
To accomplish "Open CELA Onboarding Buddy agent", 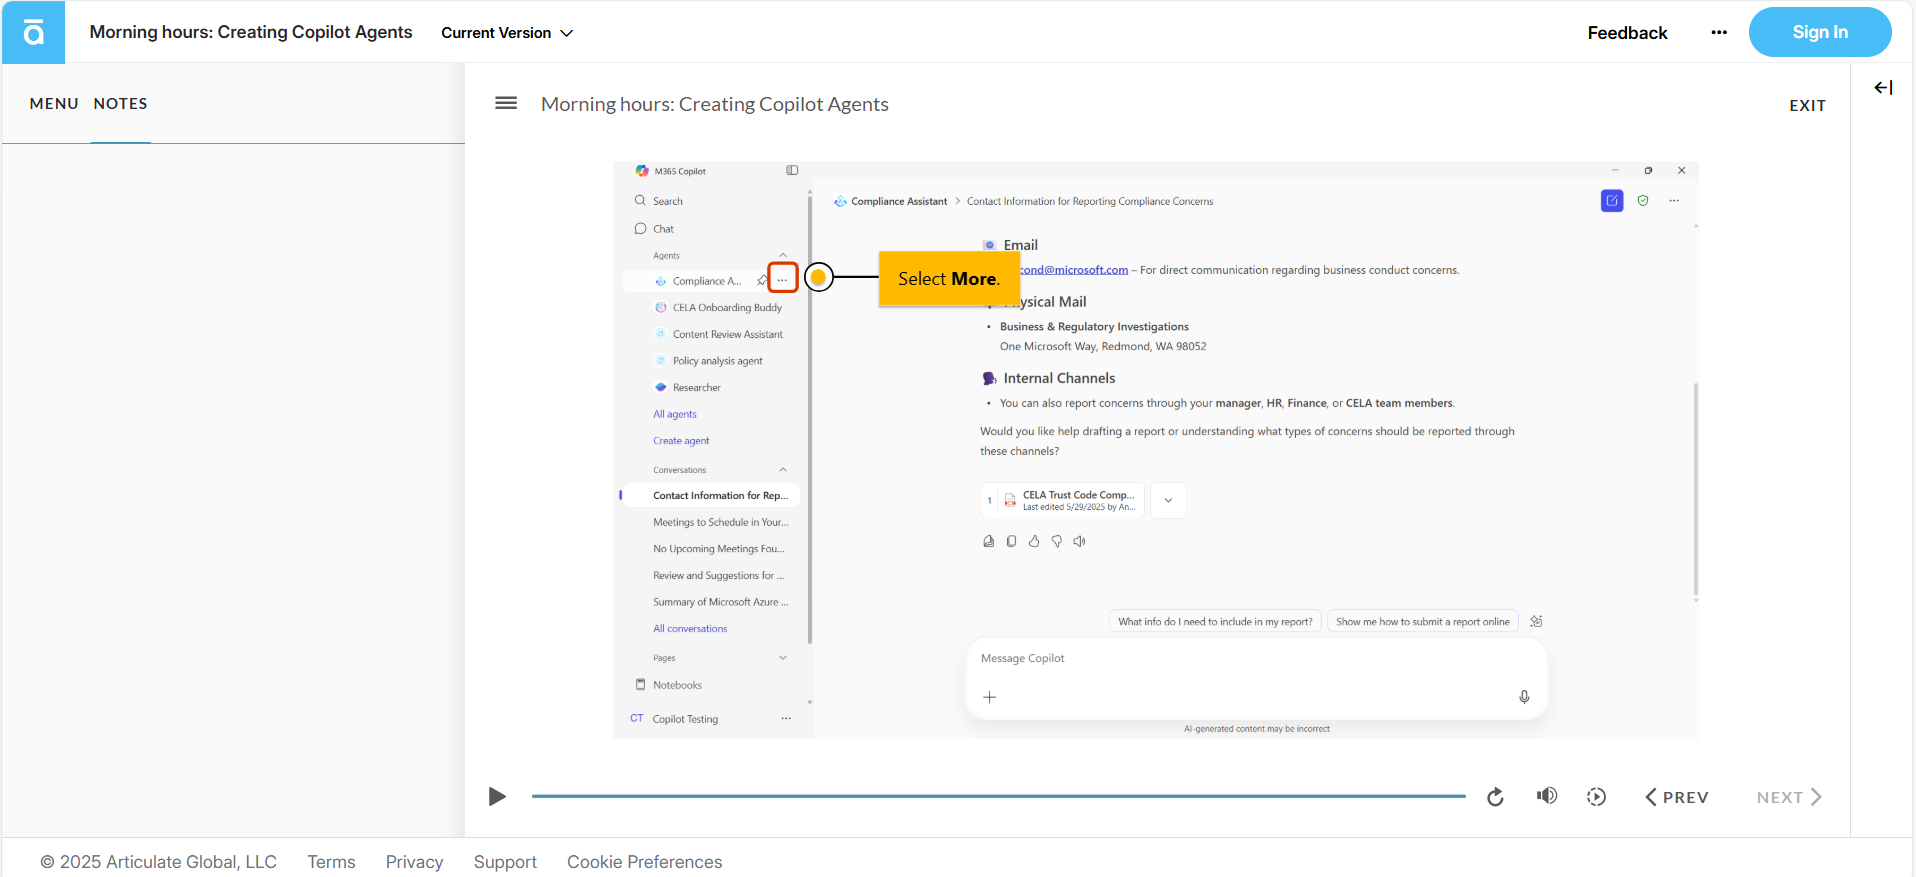I will point(718,308).
